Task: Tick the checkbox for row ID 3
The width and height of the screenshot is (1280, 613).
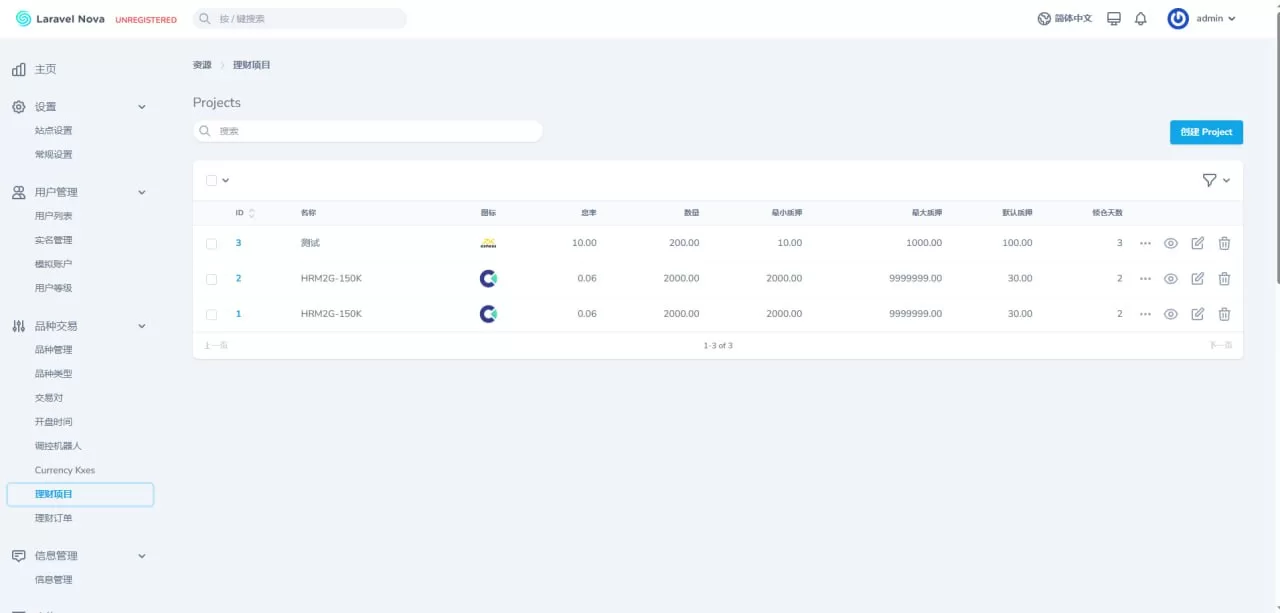Action: click(211, 243)
